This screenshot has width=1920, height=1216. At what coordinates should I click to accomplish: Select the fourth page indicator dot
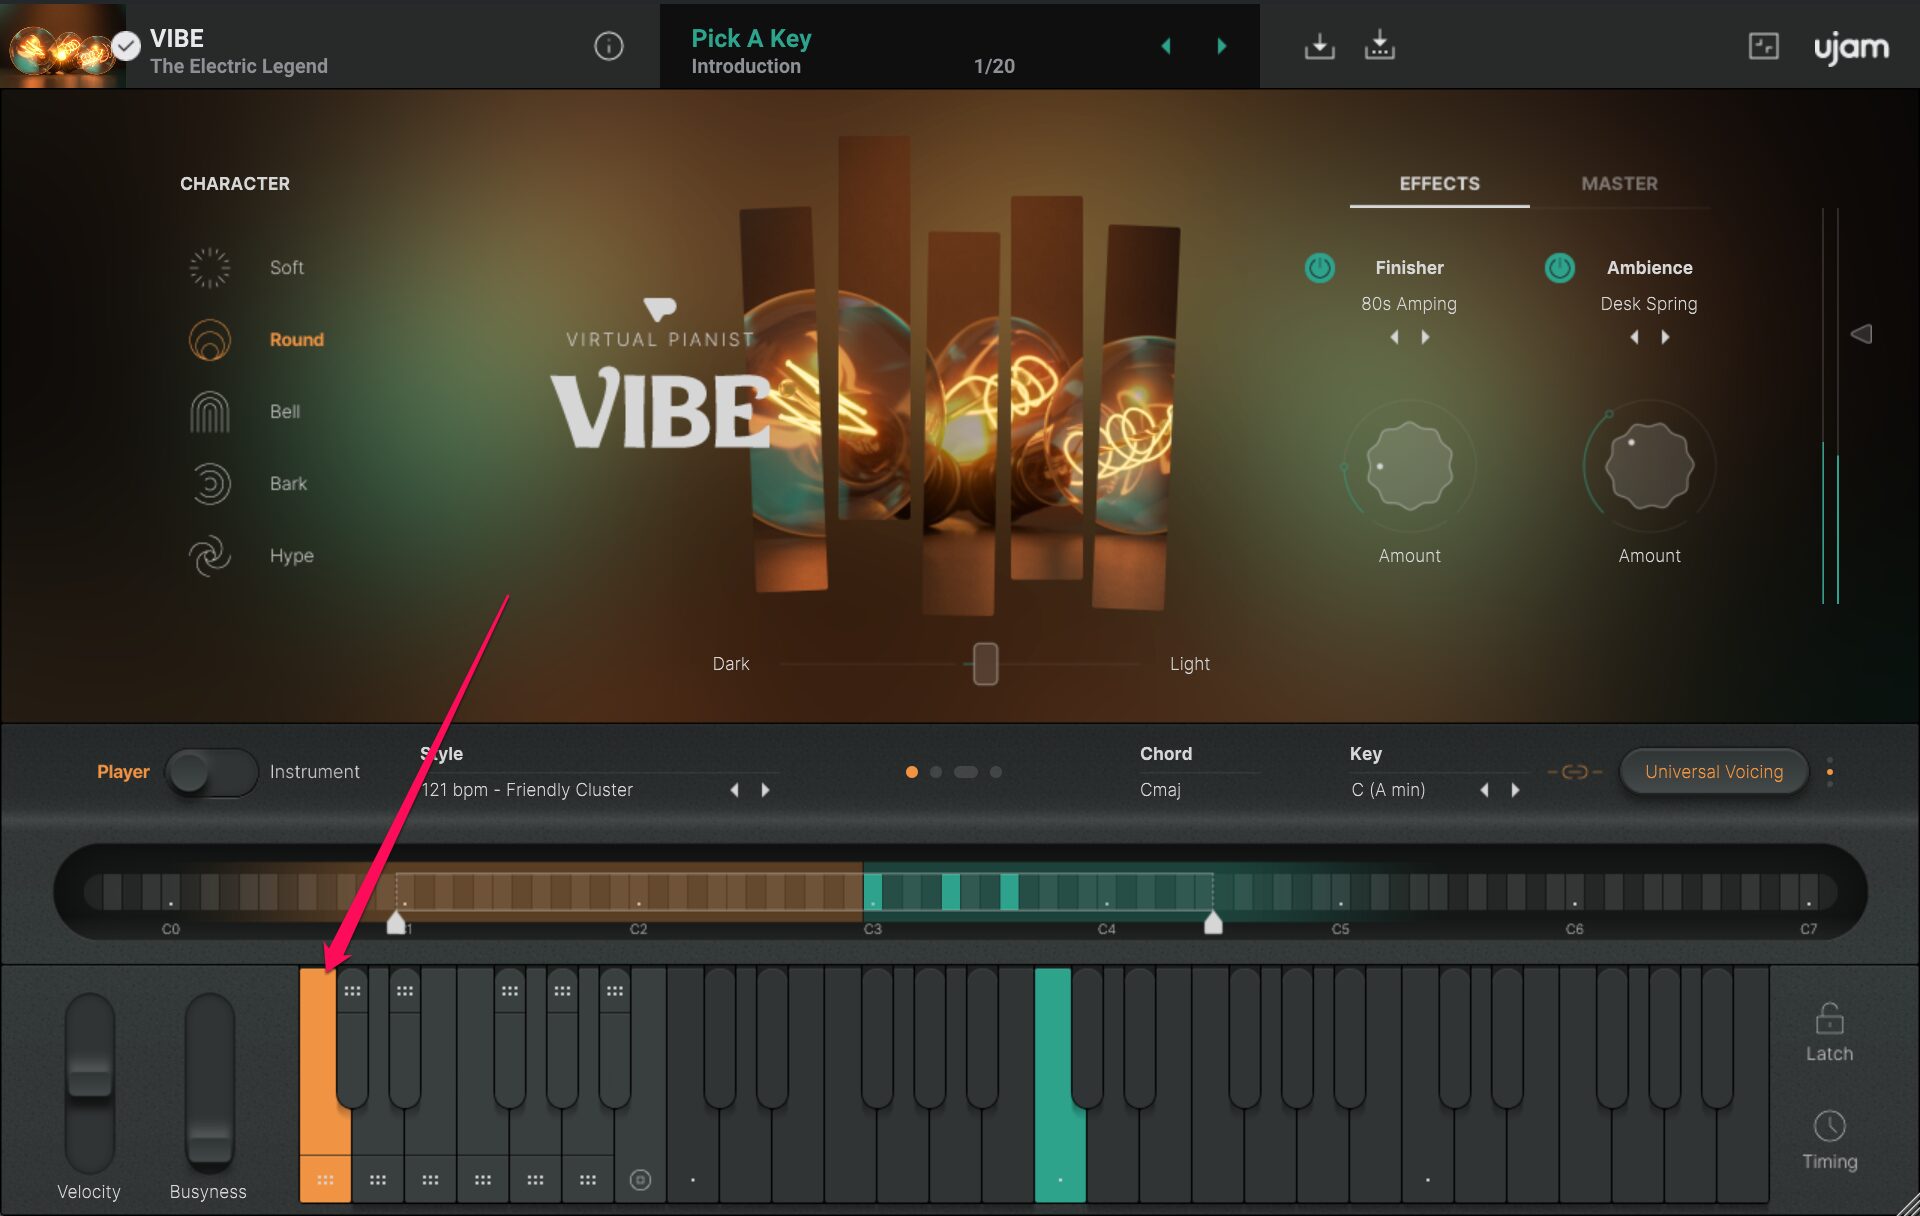click(x=996, y=772)
